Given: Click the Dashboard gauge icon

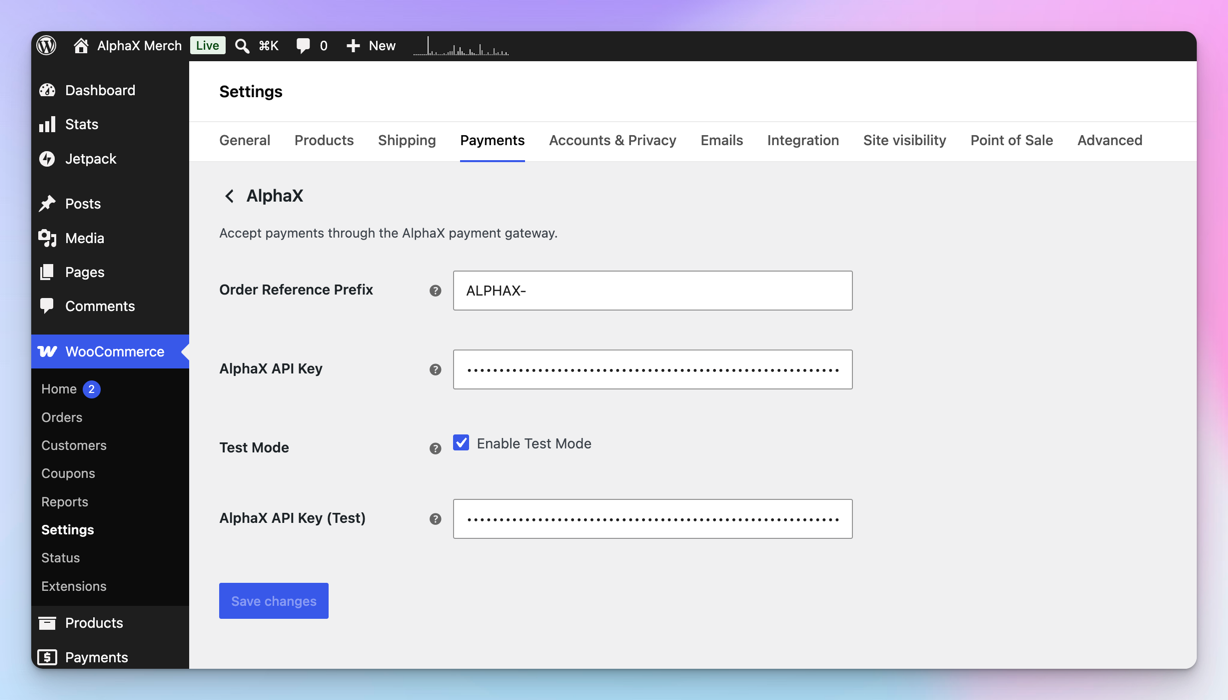Looking at the screenshot, I should pos(47,90).
